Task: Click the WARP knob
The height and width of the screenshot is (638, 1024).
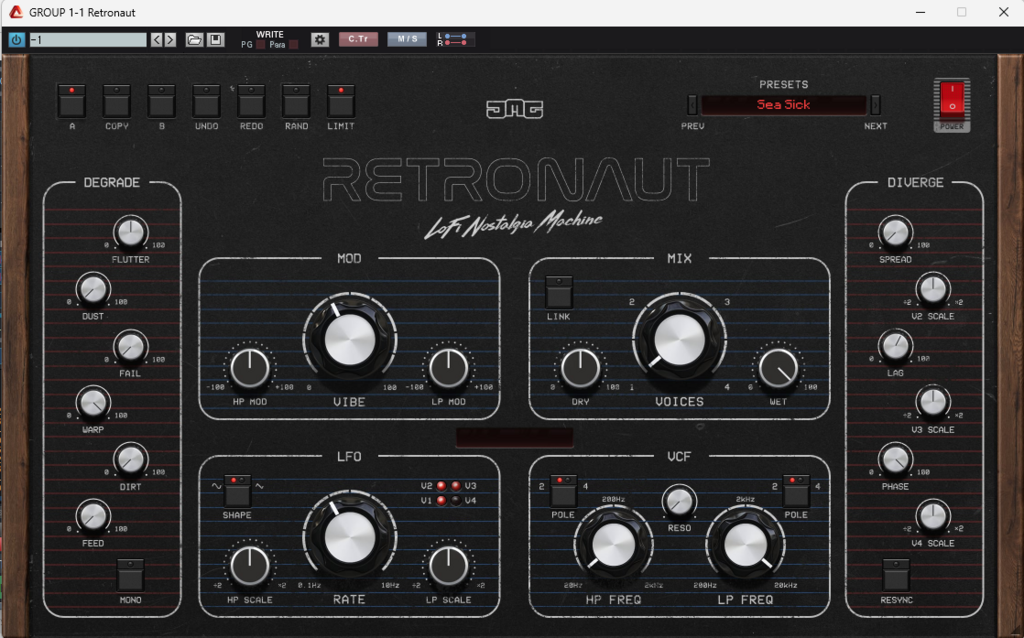Action: (x=93, y=402)
